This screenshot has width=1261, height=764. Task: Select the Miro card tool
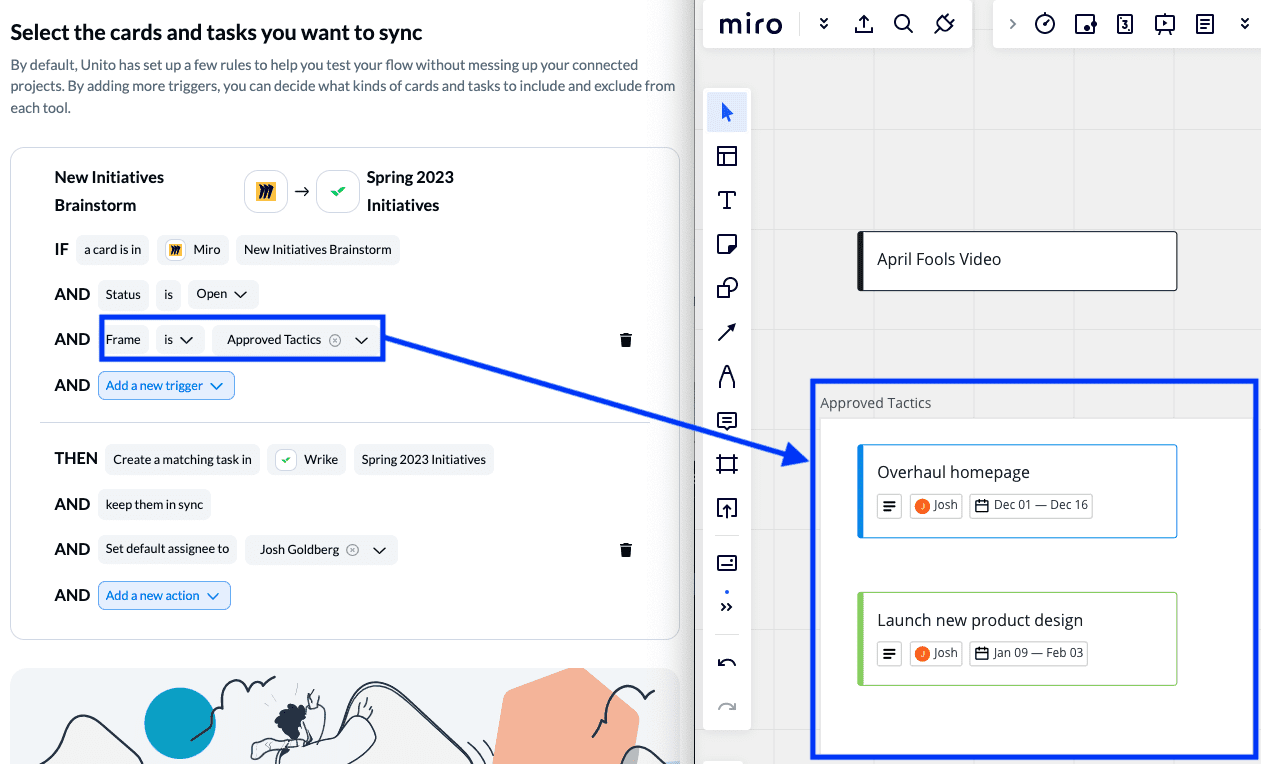727,563
